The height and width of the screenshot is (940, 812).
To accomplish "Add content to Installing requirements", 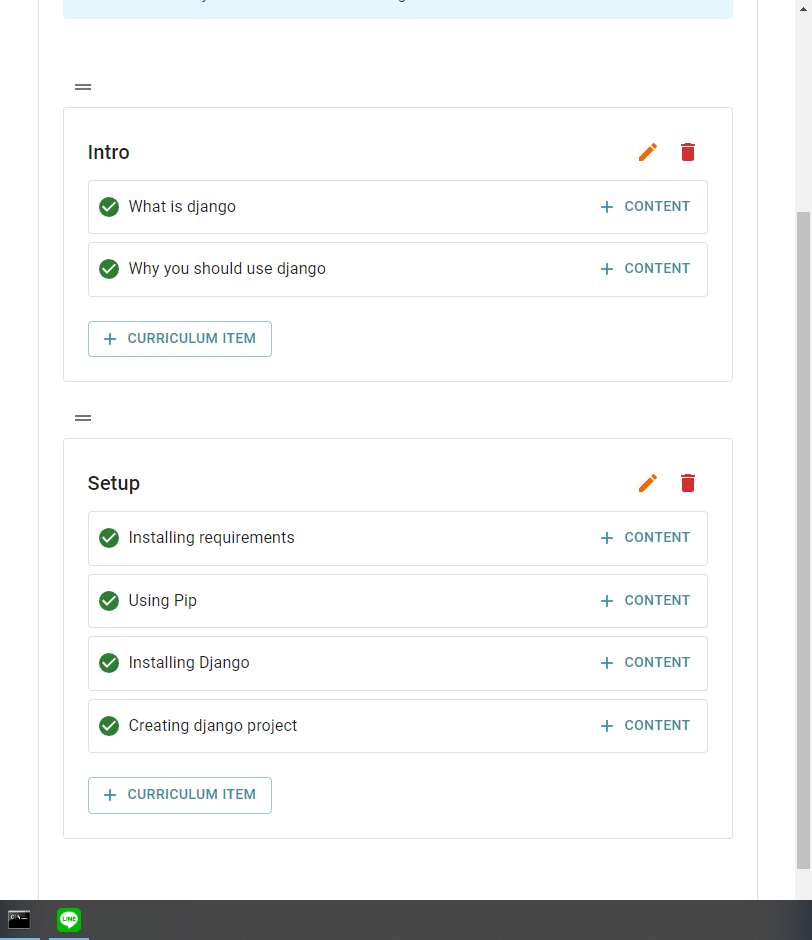I will pyautogui.click(x=645, y=538).
